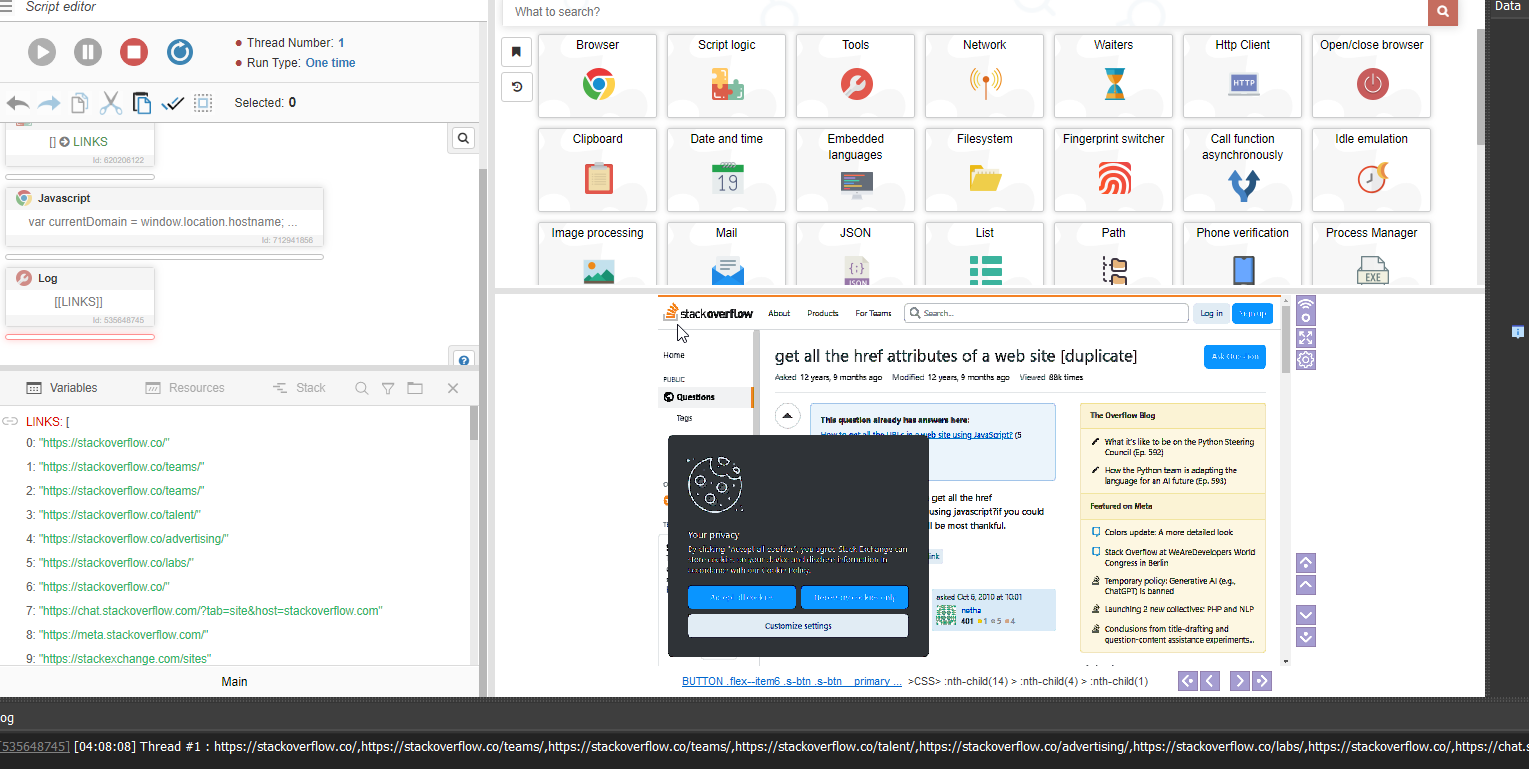Click the filter icon in variables panel
Image resolution: width=1529 pixels, height=769 pixels.
[388, 388]
